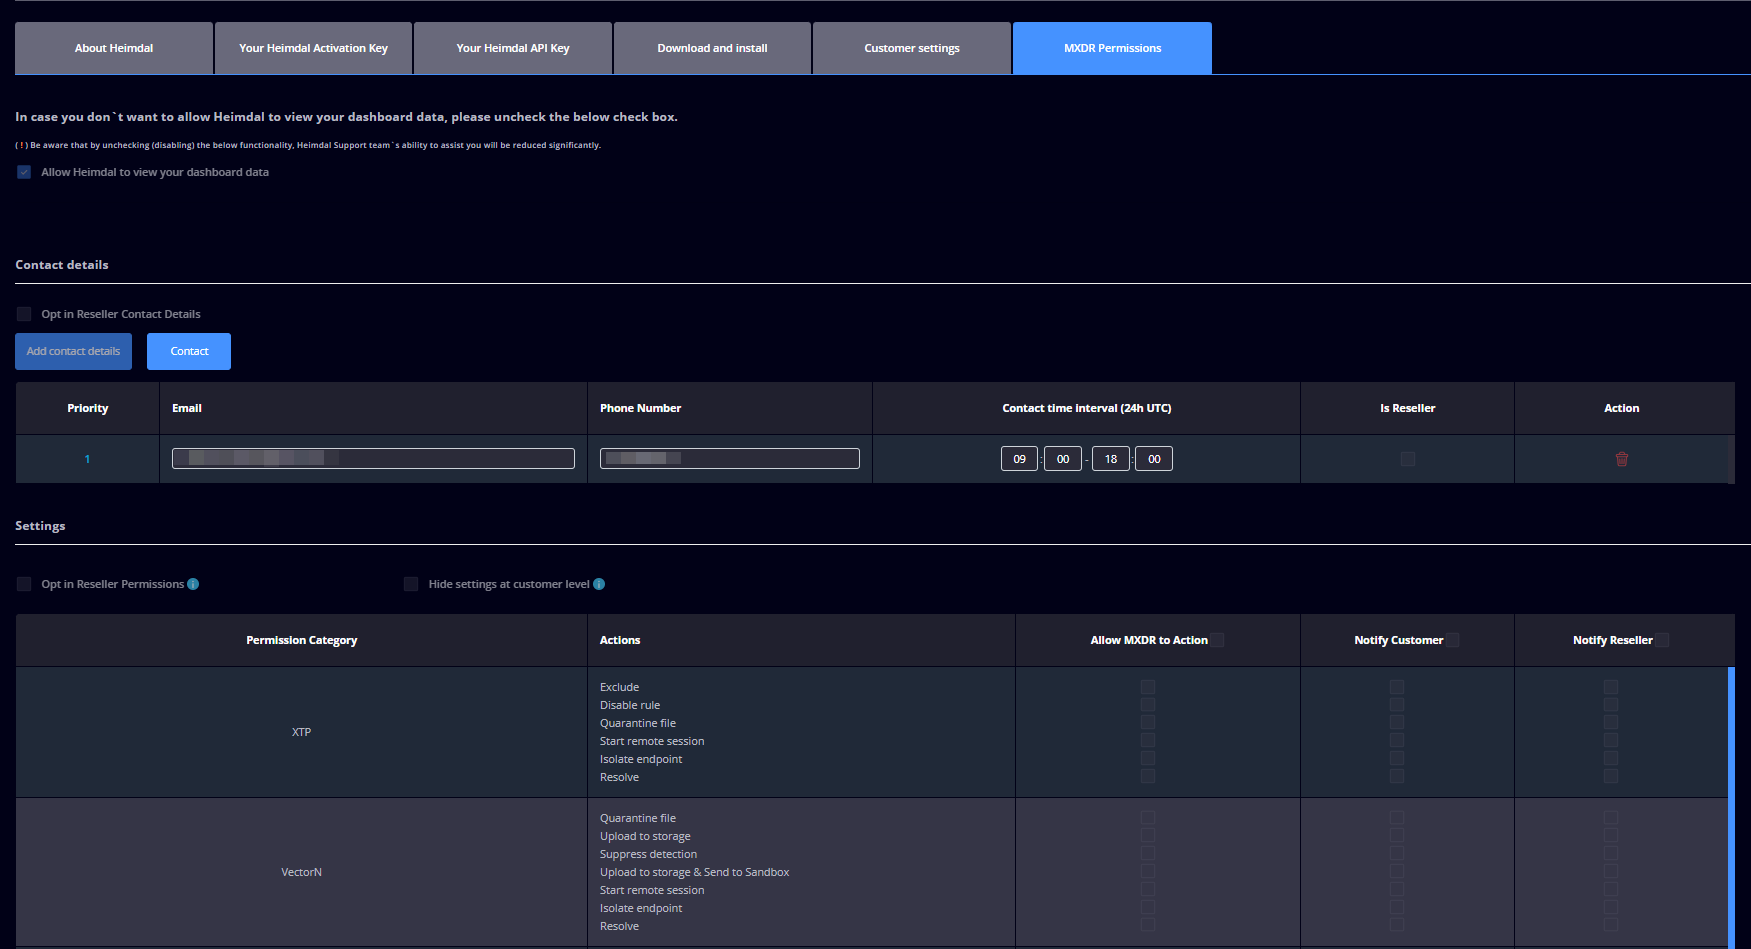The width and height of the screenshot is (1751, 949).
Task: Click the Email input field in row 1
Action: pyautogui.click(x=373, y=458)
